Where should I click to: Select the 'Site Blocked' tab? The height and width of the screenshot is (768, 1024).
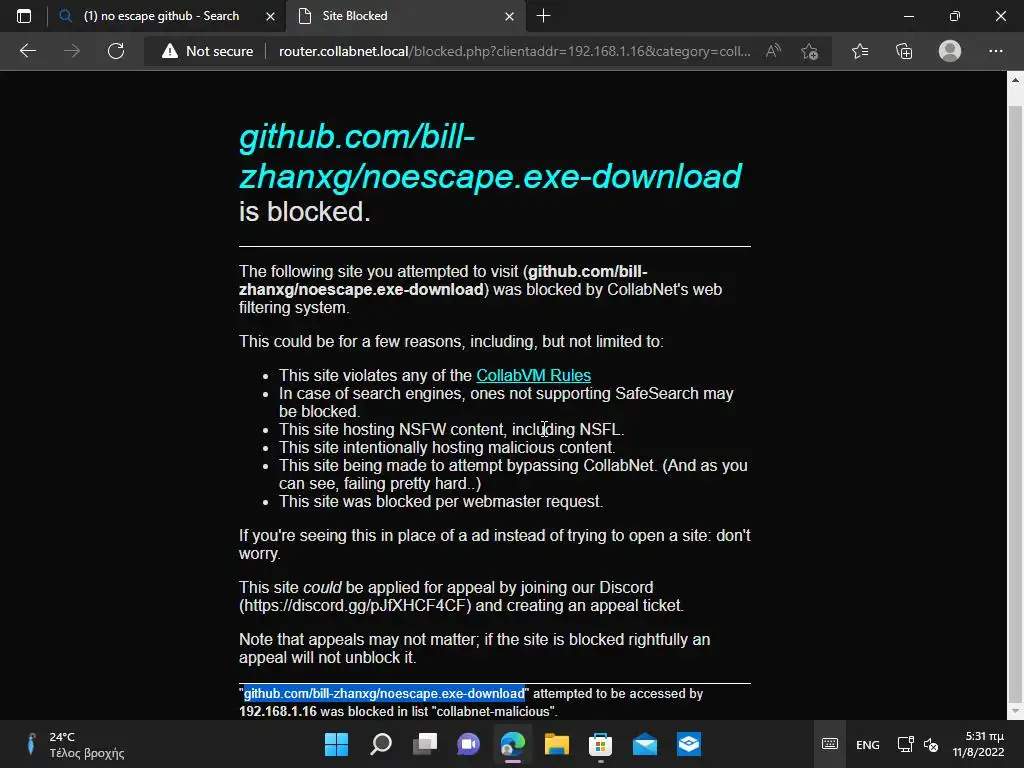coord(405,16)
